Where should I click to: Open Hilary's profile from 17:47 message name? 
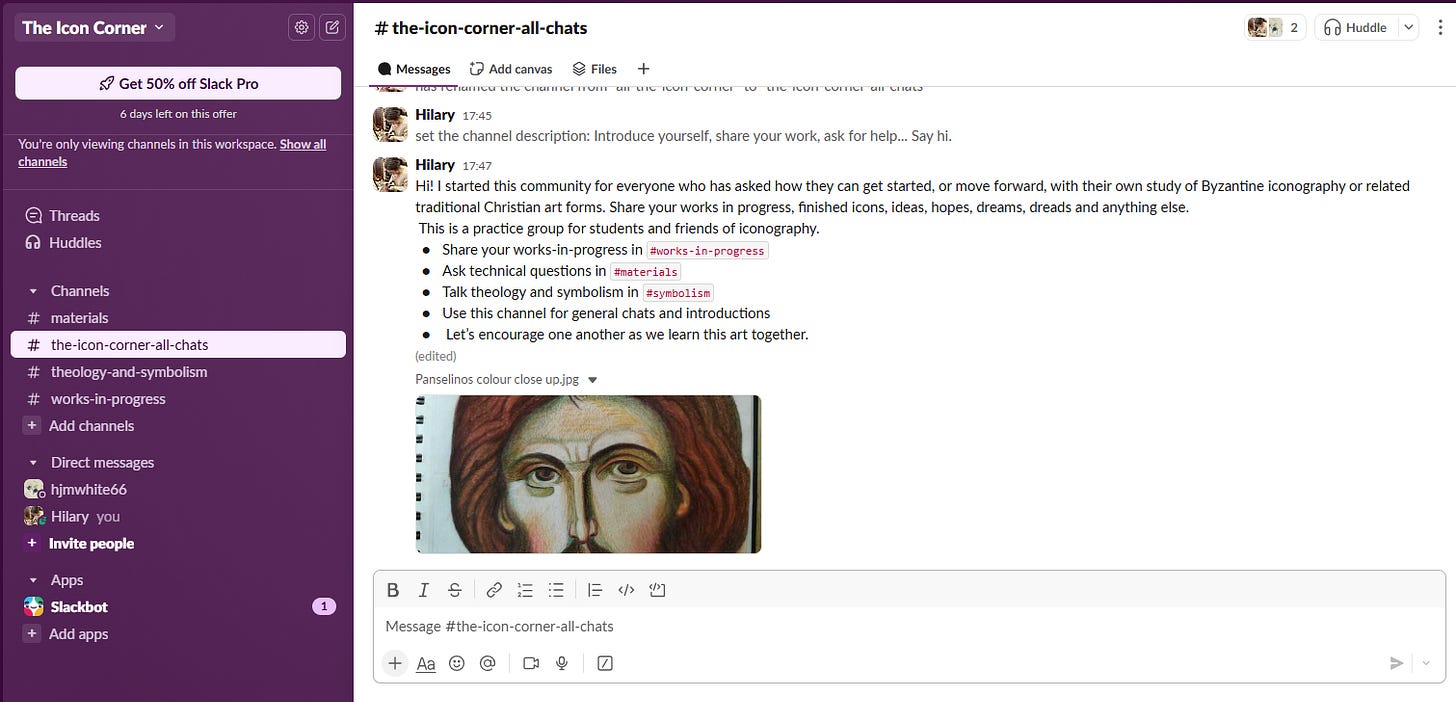435,165
